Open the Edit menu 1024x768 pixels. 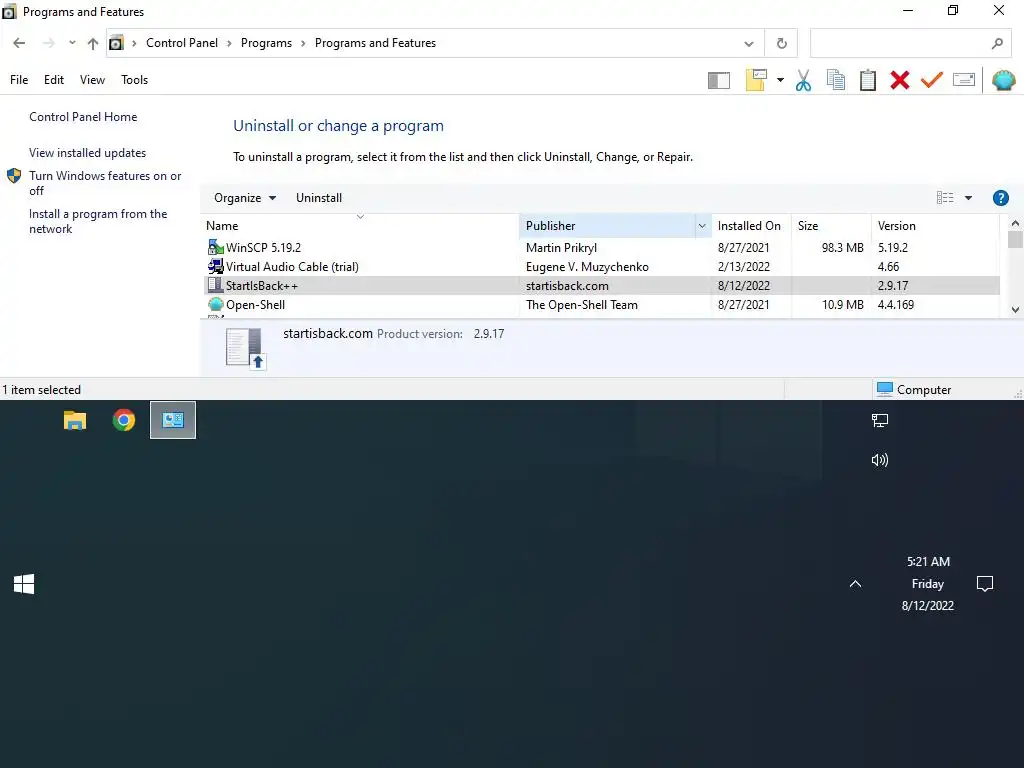(54, 80)
